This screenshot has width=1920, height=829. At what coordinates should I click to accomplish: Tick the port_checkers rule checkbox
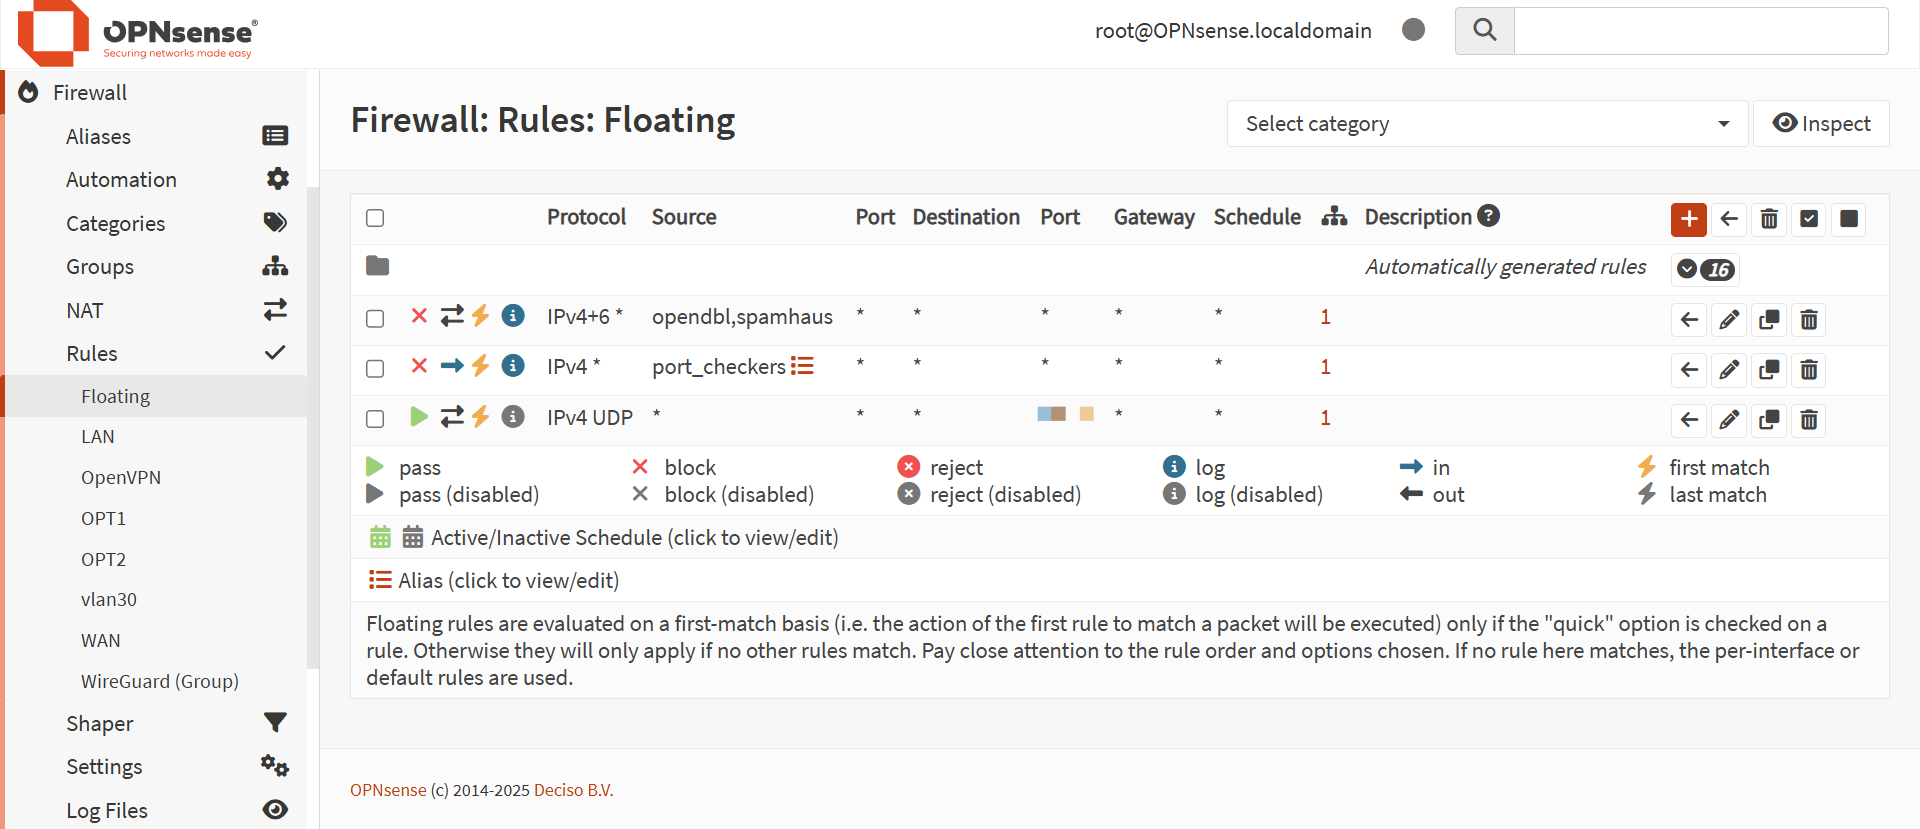375,369
